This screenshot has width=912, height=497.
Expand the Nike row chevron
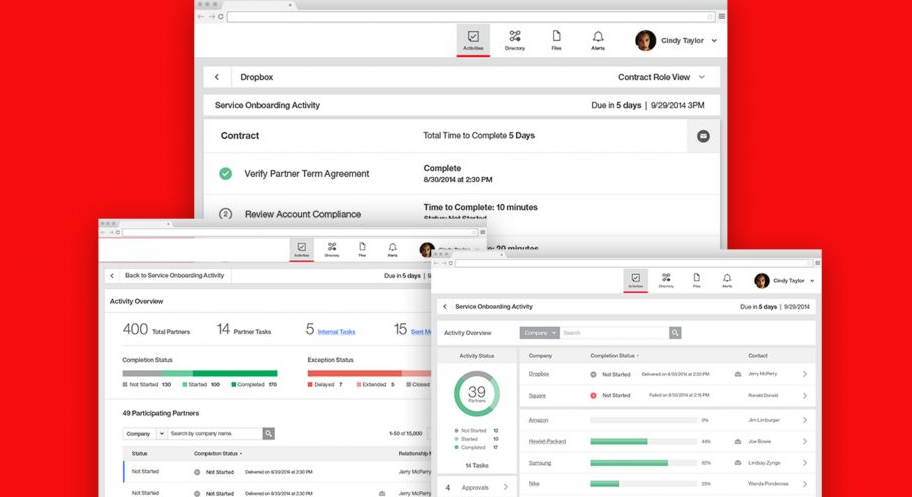(805, 484)
